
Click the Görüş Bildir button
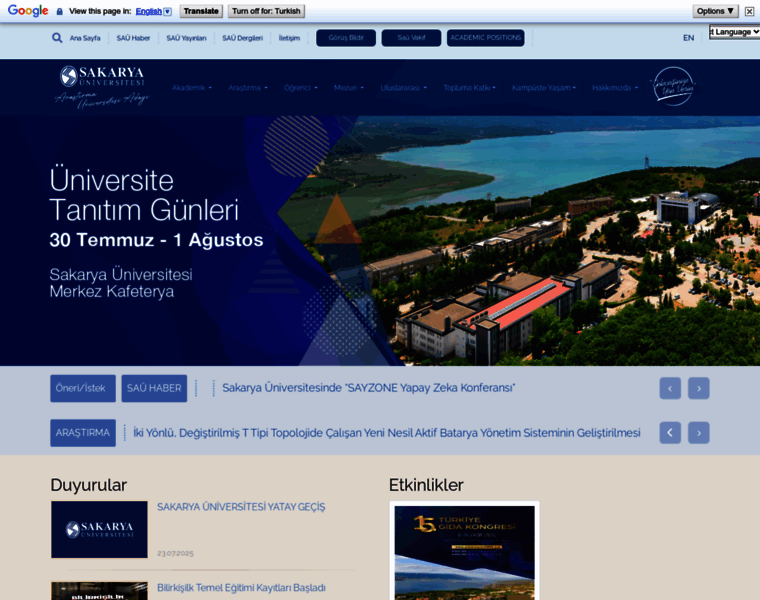click(x=346, y=38)
